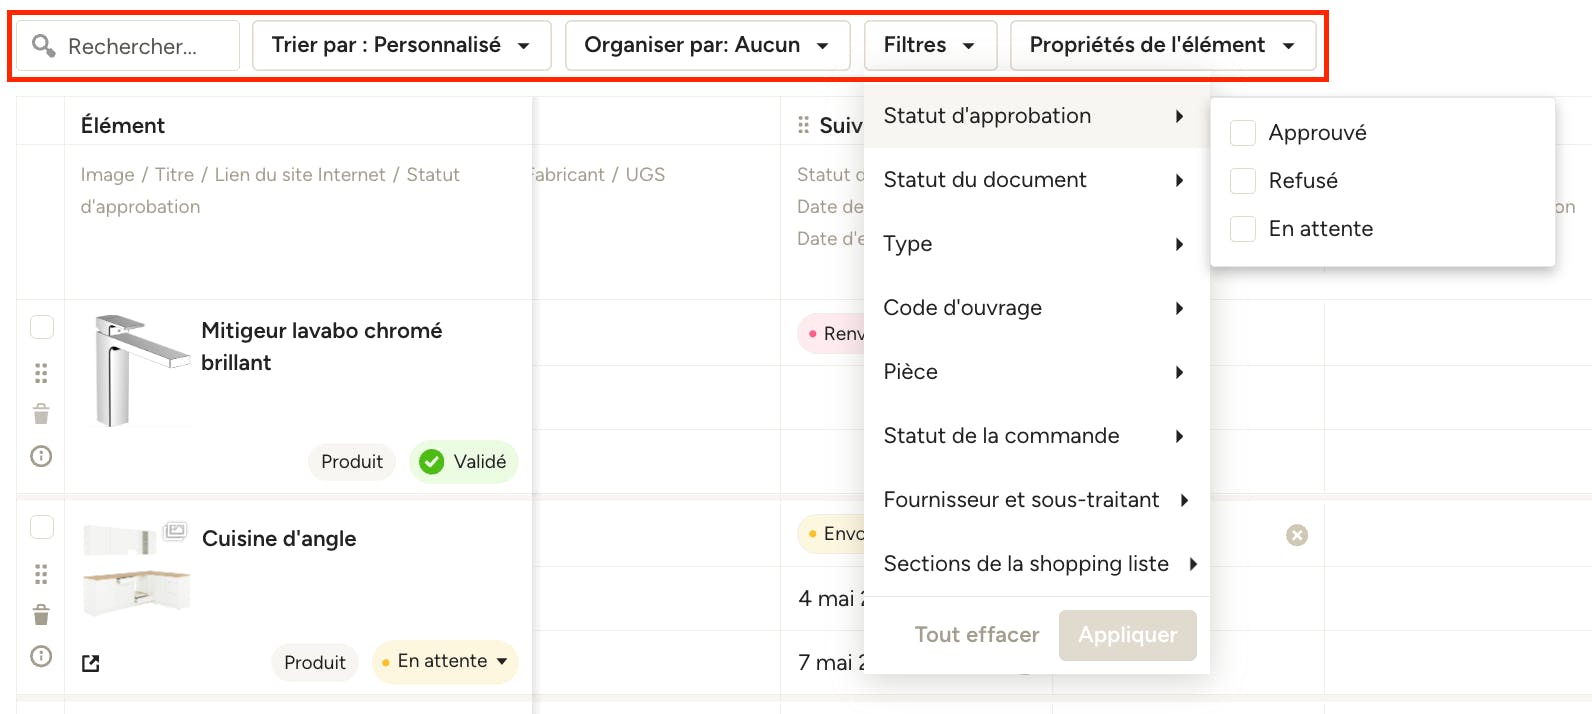
Task: Click the trash icon for Mitigeur lavabo row
Action: [x=41, y=414]
